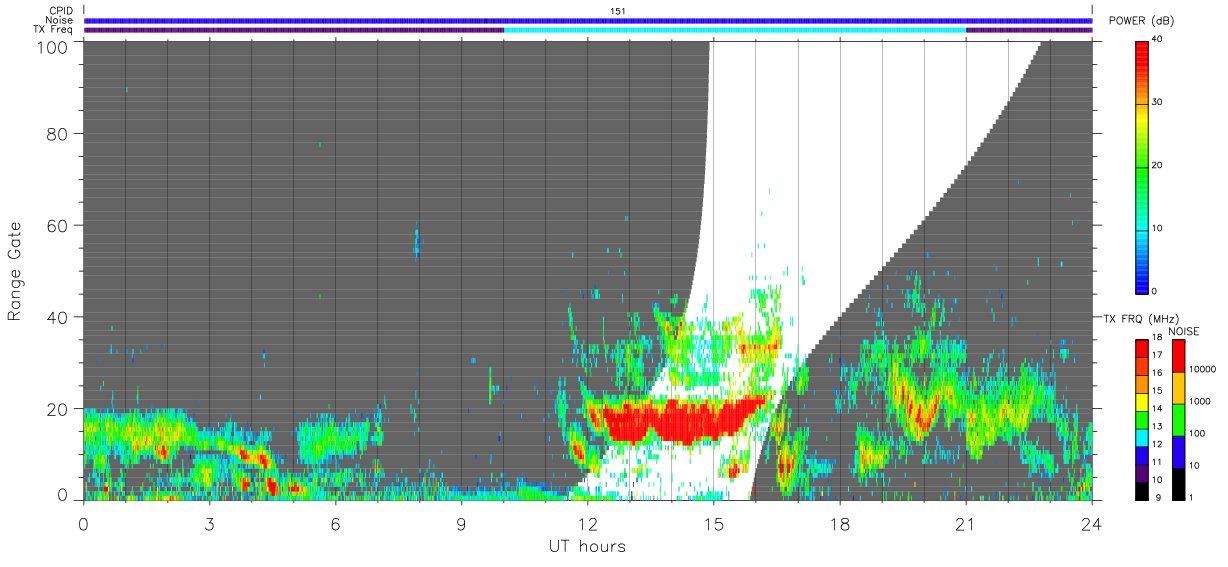Click the NOISE legend title
The width and height of the screenshot is (1228, 567).
[x=1183, y=331]
